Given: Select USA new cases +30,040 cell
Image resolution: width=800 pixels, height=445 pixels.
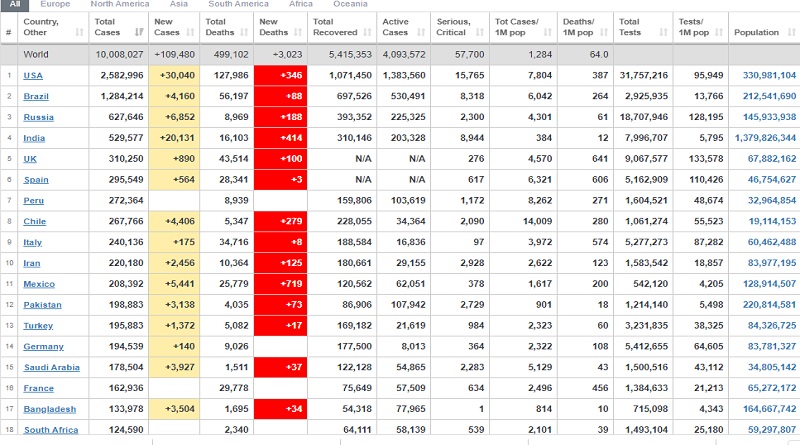Looking at the screenshot, I should (x=174, y=76).
